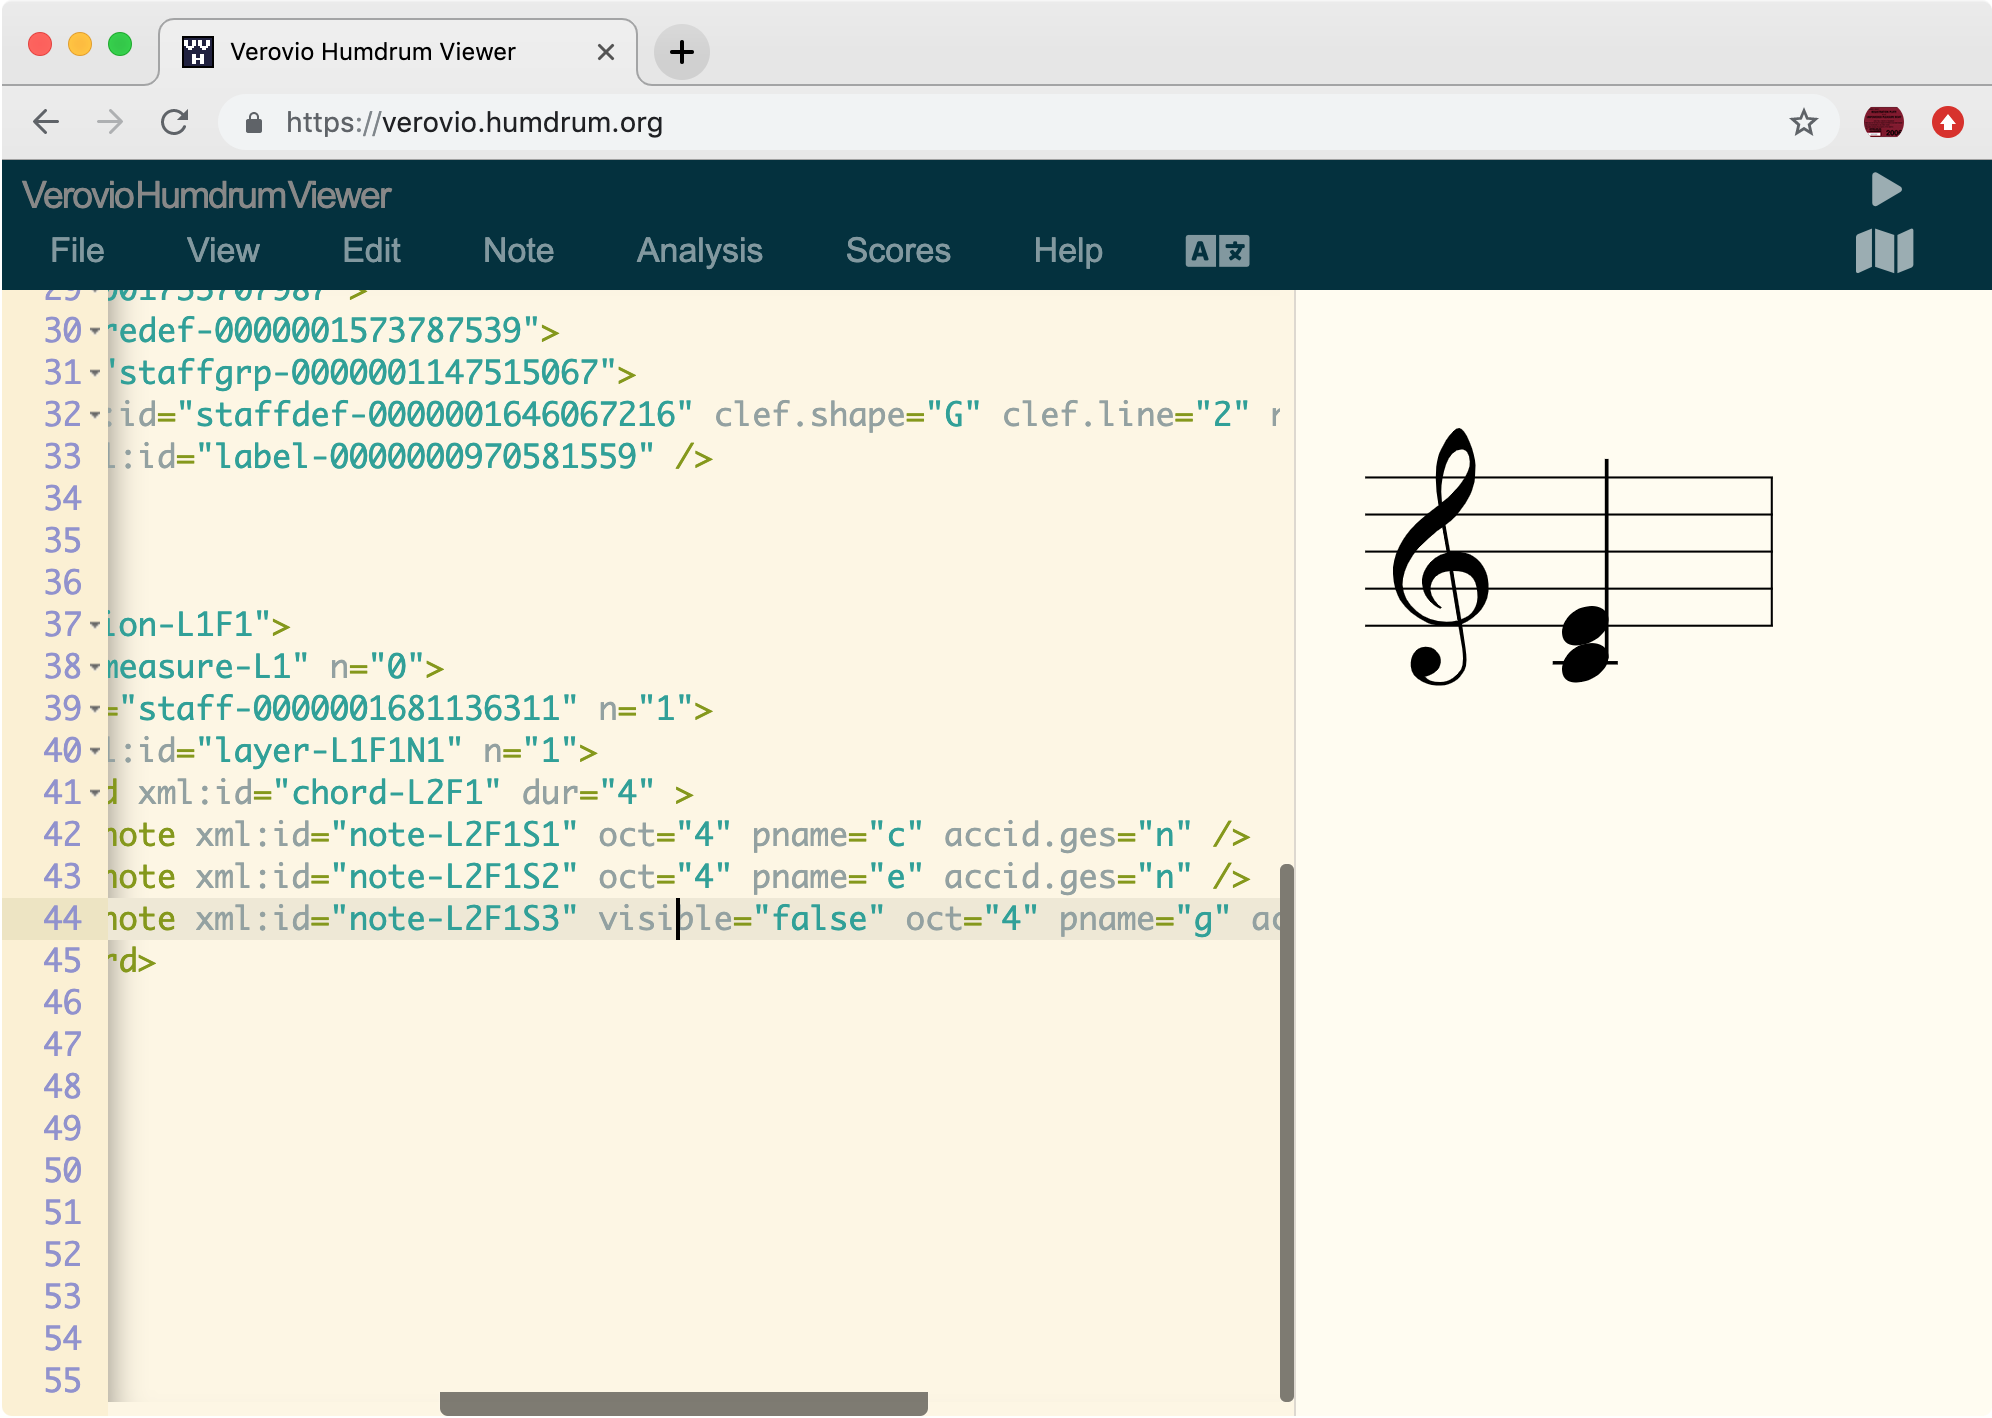
Task: Click the padlock icon in address bar
Action: coord(254,122)
